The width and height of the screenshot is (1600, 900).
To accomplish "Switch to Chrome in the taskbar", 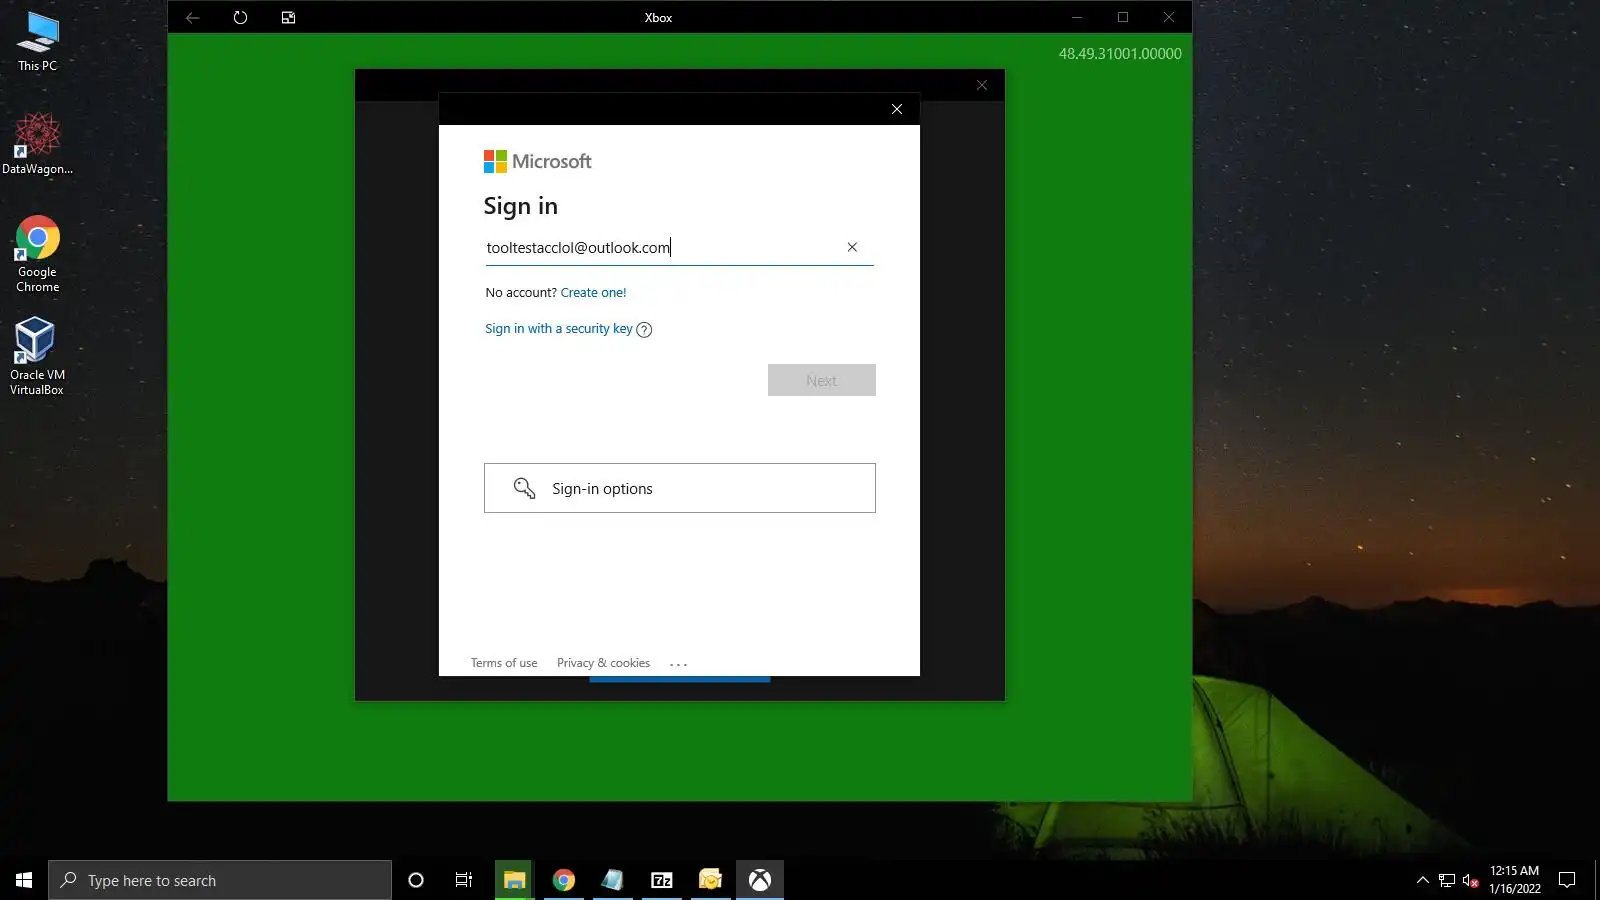I will (x=564, y=880).
